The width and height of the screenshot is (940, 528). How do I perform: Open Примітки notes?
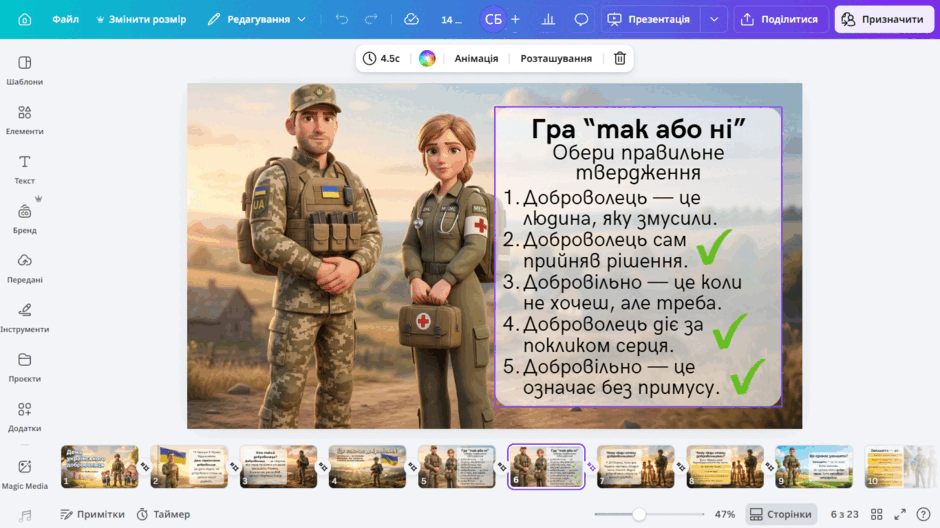tap(92, 514)
